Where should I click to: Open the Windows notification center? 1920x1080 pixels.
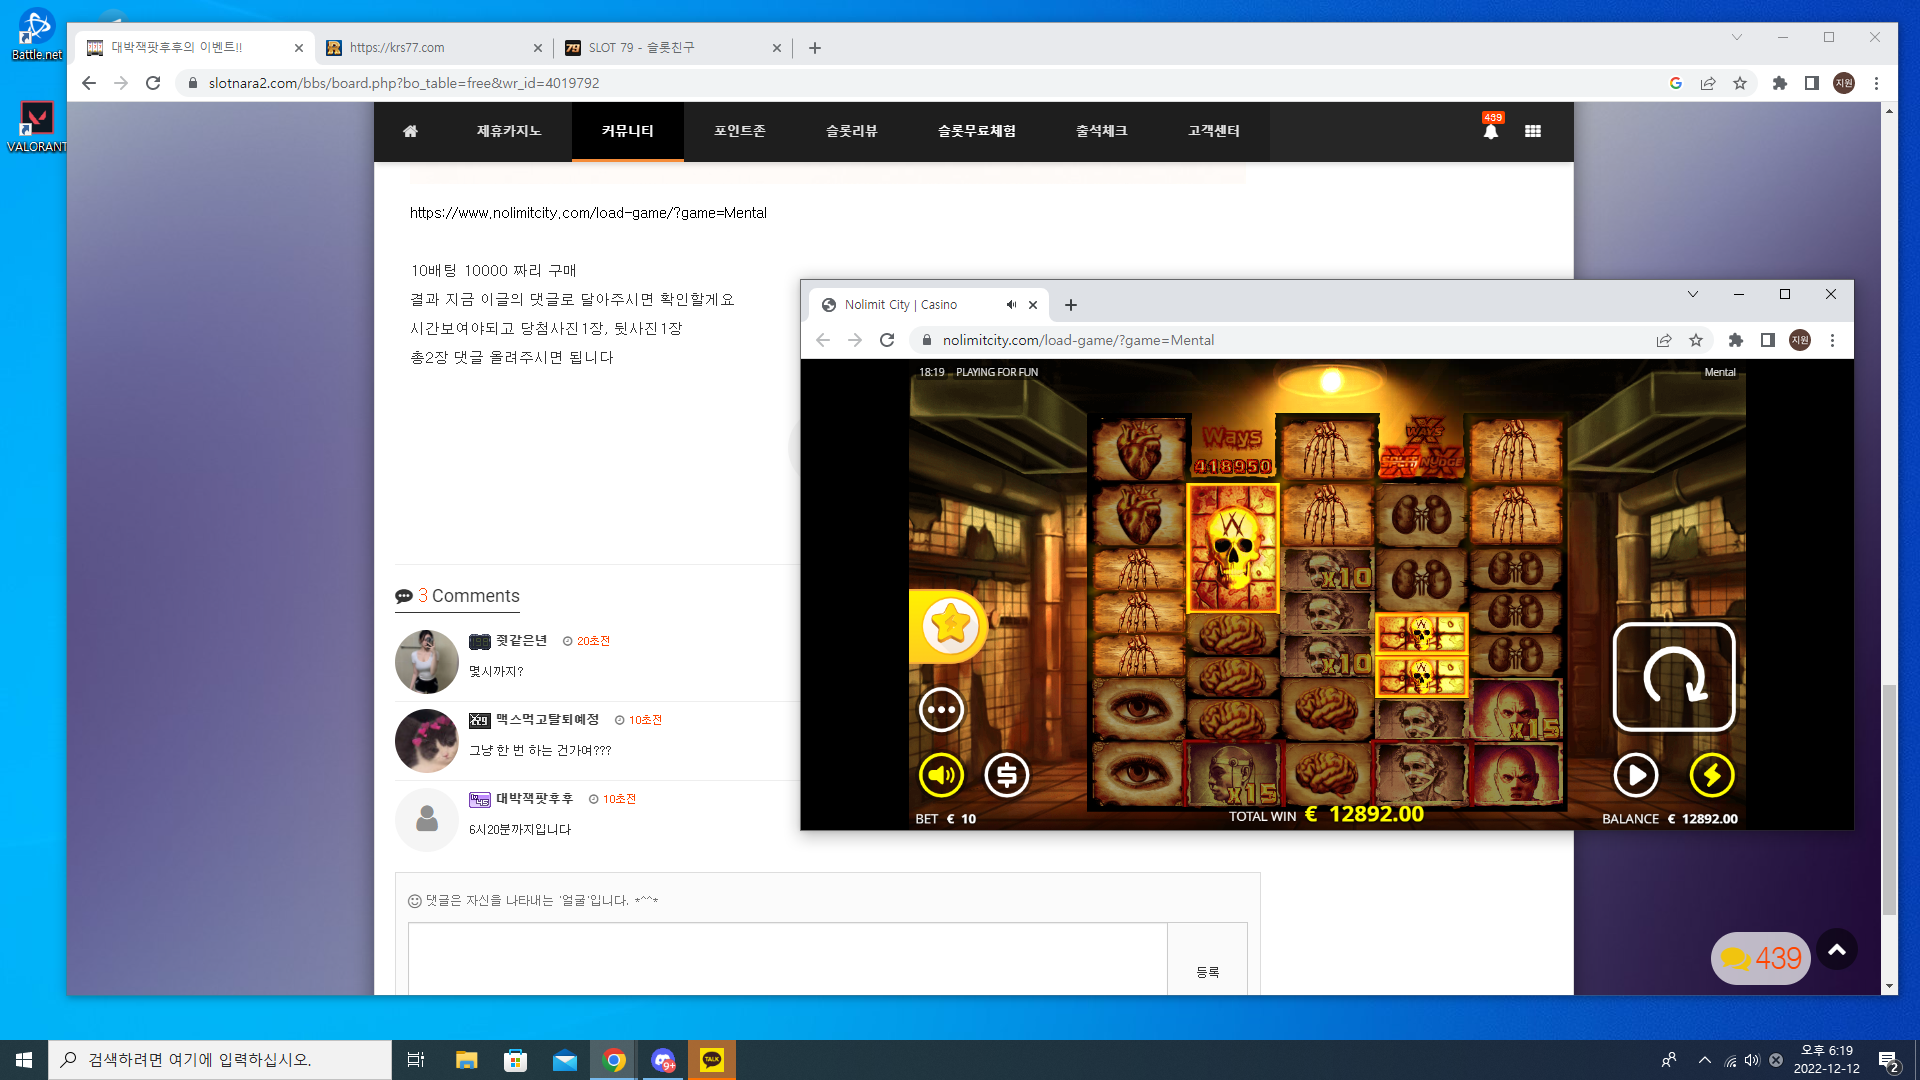coord(1889,1061)
